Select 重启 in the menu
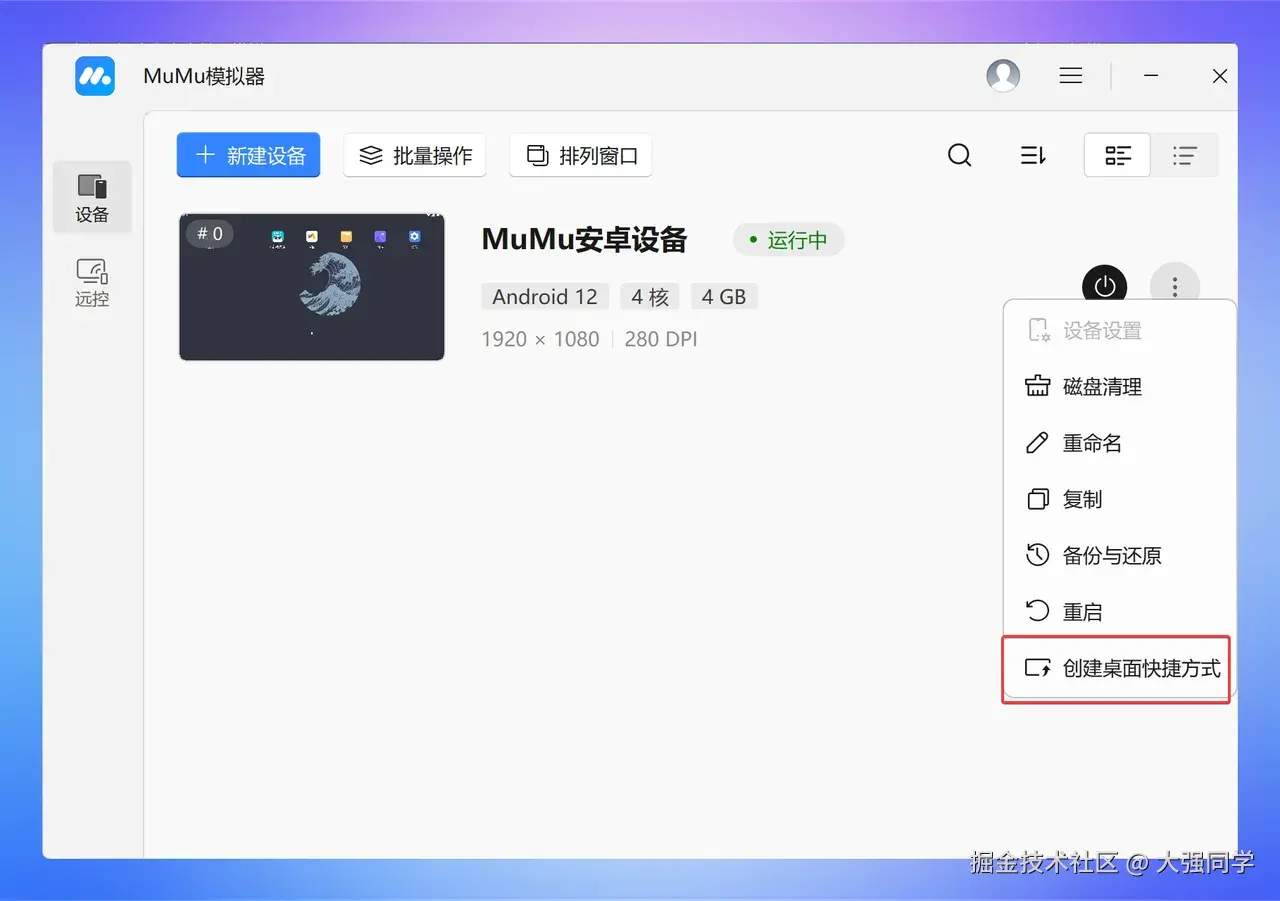This screenshot has height=901, width=1280. (1120, 611)
